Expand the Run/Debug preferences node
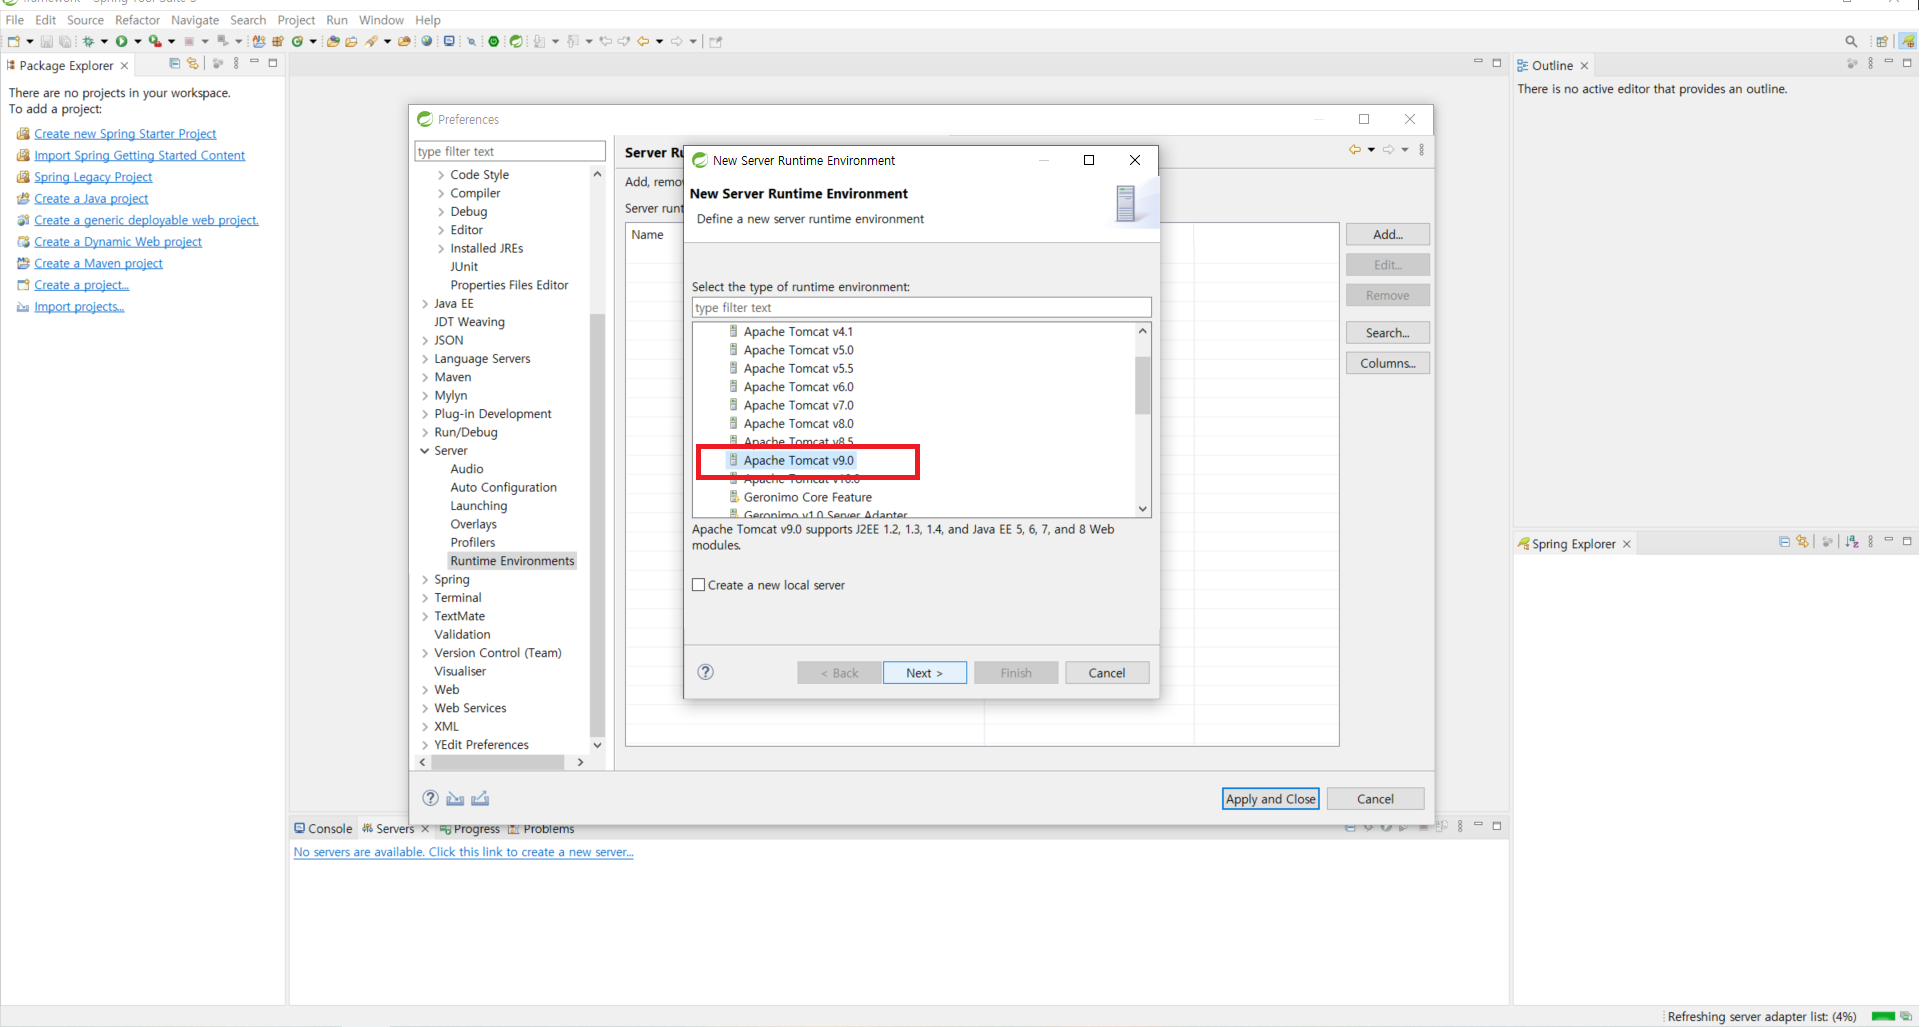Screen dimensions: 1921x1027 point(425,433)
